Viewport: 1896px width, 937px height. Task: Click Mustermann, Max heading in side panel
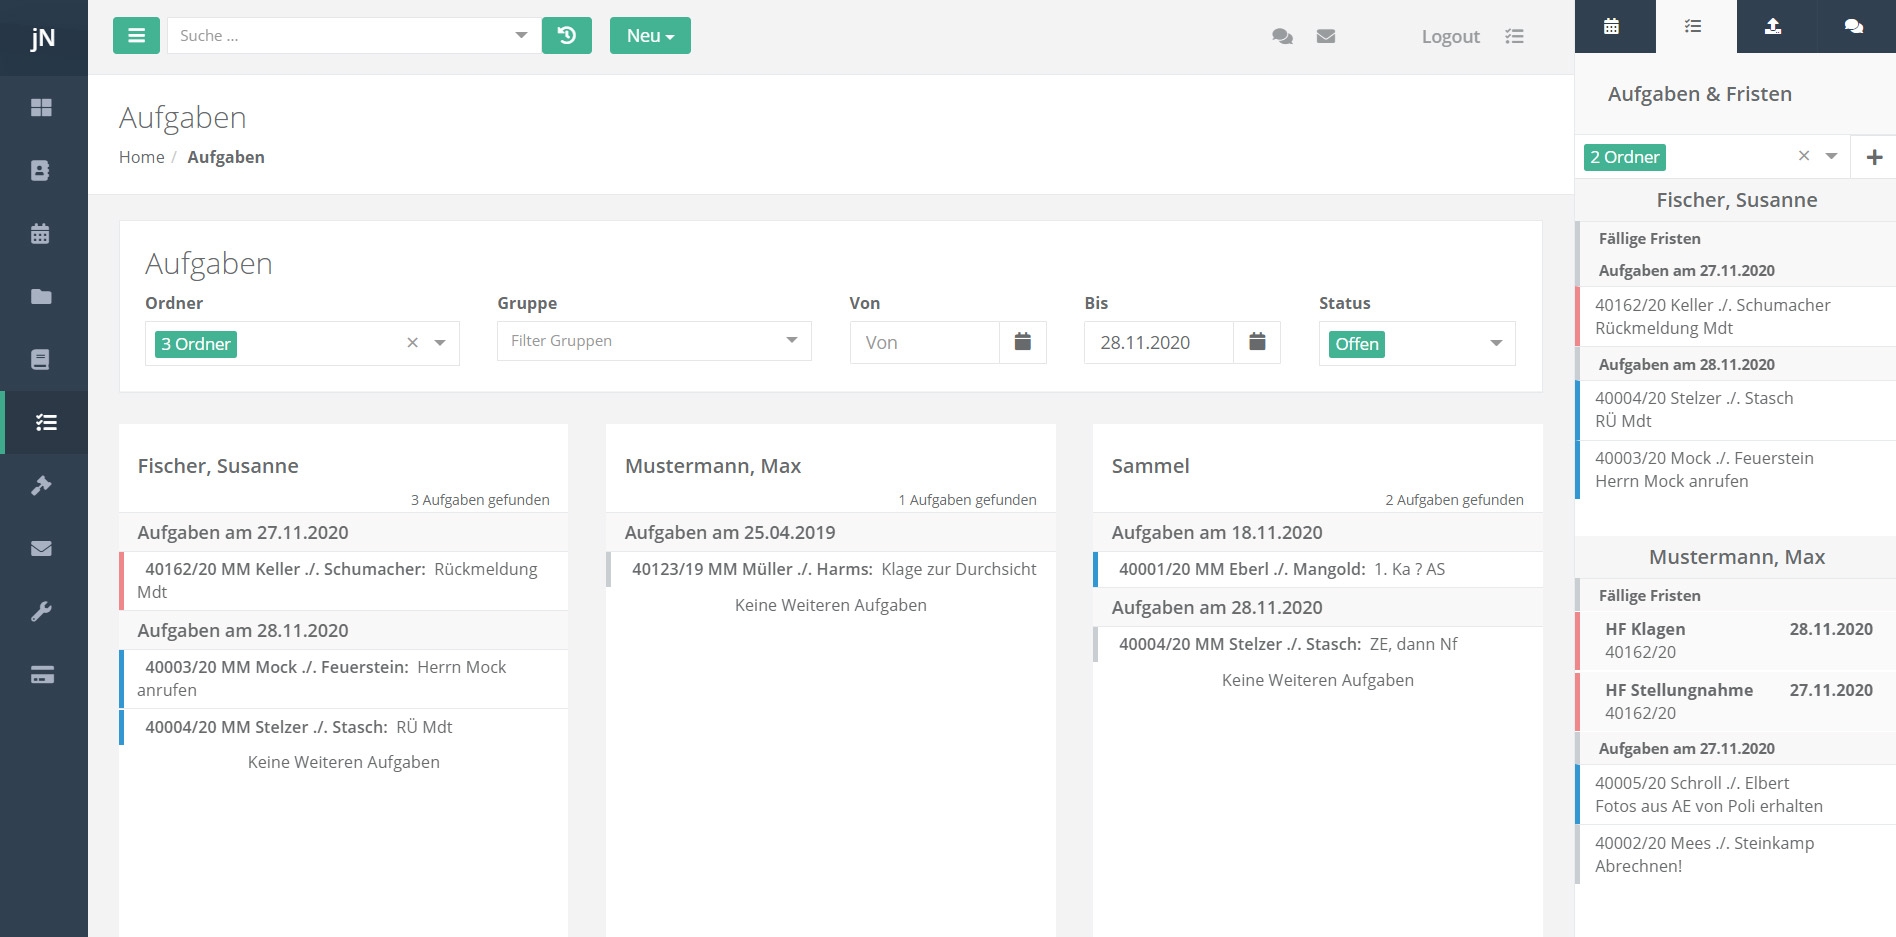[x=1737, y=557]
